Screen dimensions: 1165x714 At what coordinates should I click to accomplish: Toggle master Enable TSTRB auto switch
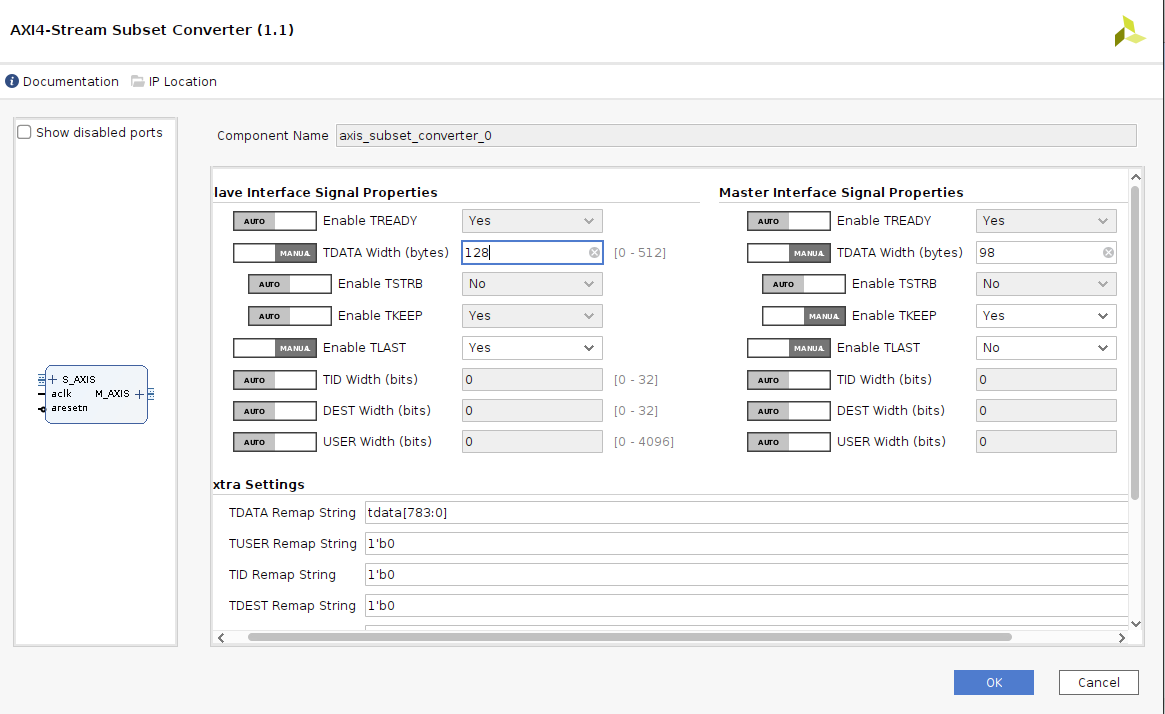tap(803, 284)
